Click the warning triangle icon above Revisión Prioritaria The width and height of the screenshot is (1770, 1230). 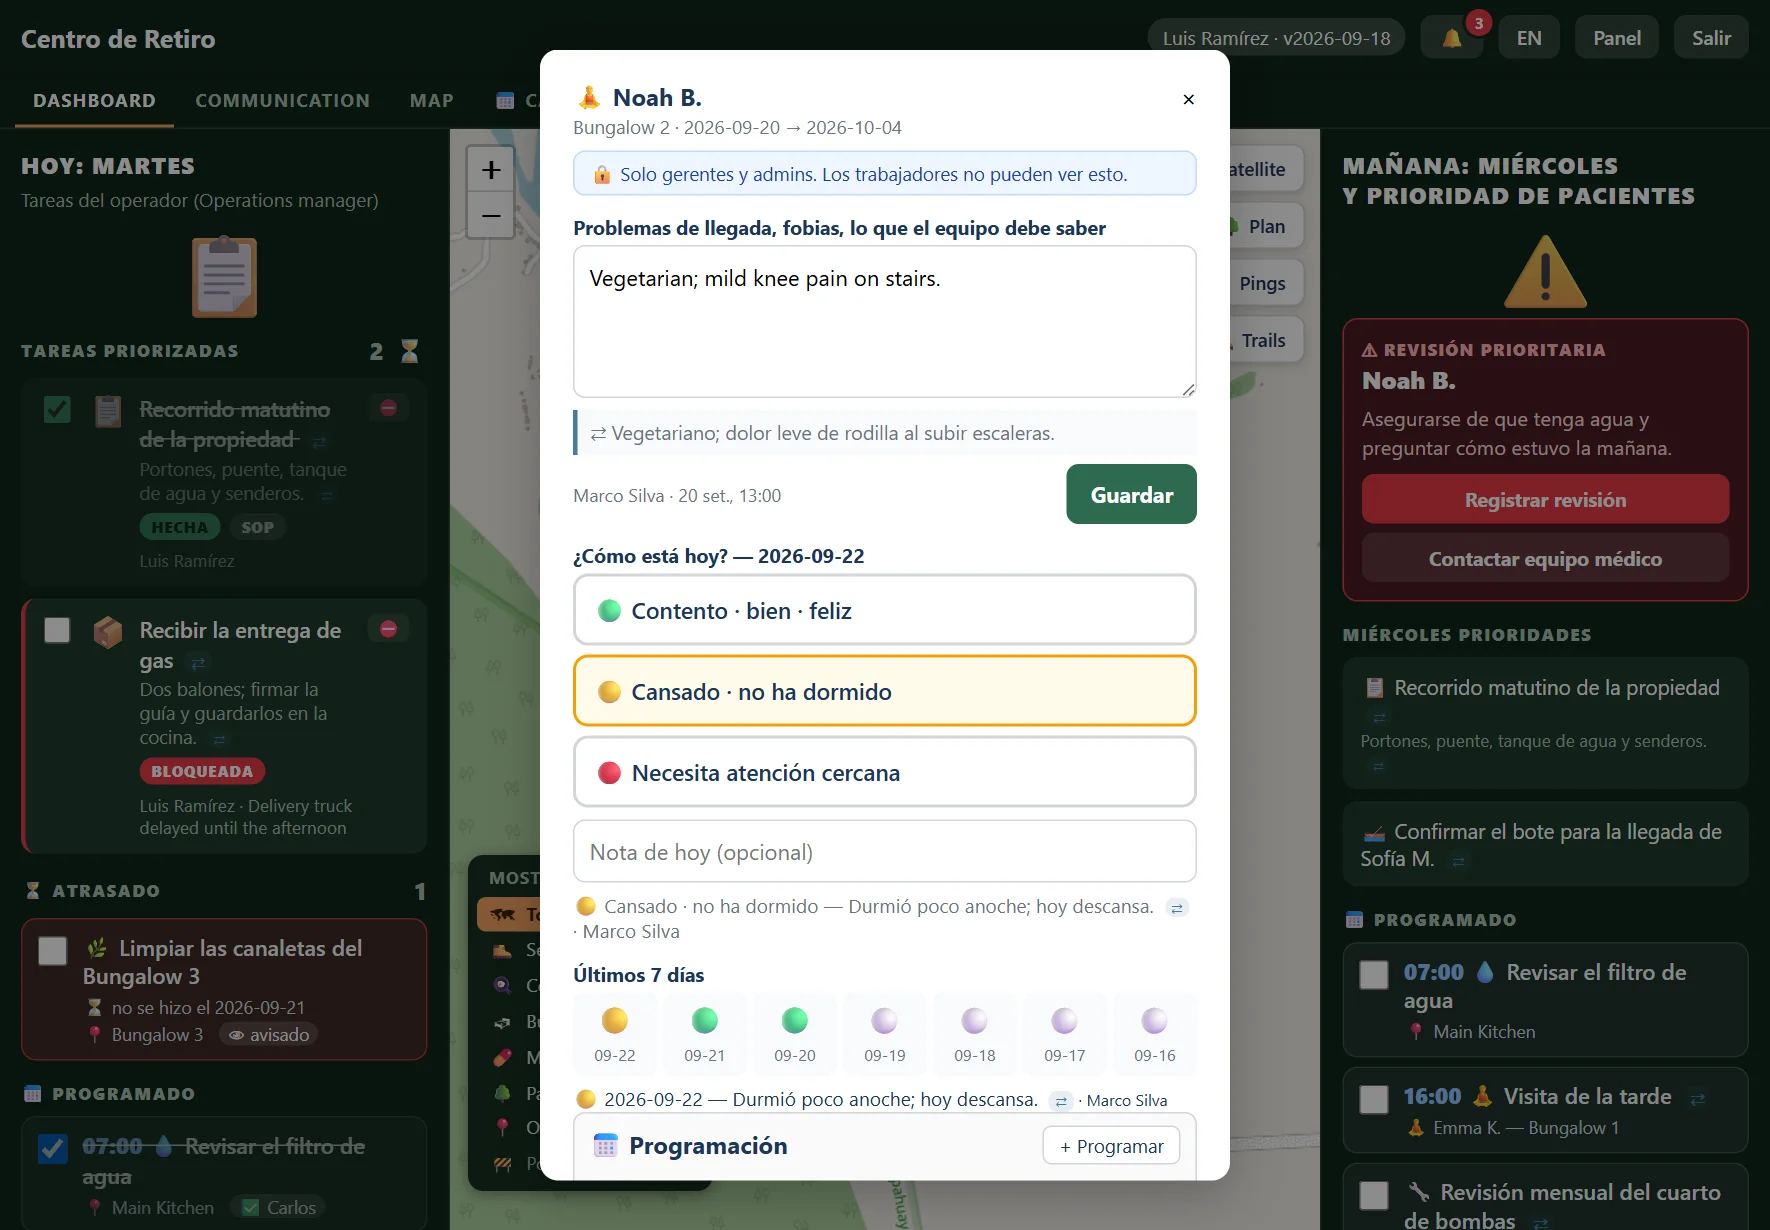1545,272
